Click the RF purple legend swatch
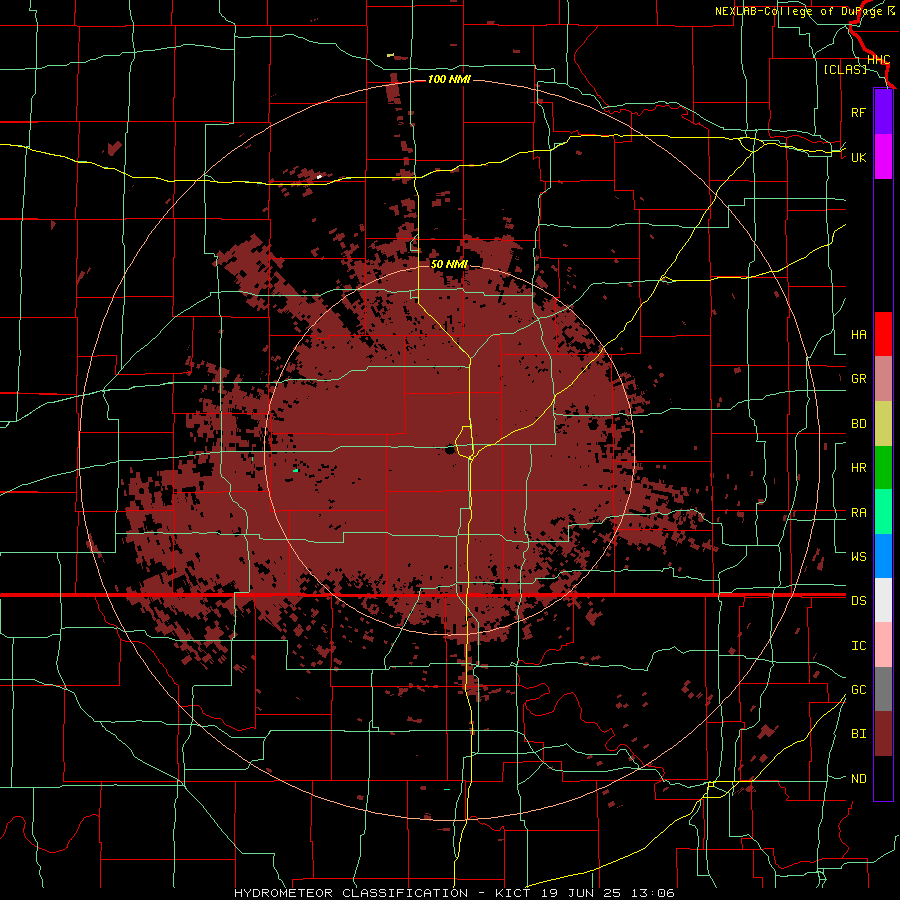Viewport: 900px width, 900px height. pos(883,112)
